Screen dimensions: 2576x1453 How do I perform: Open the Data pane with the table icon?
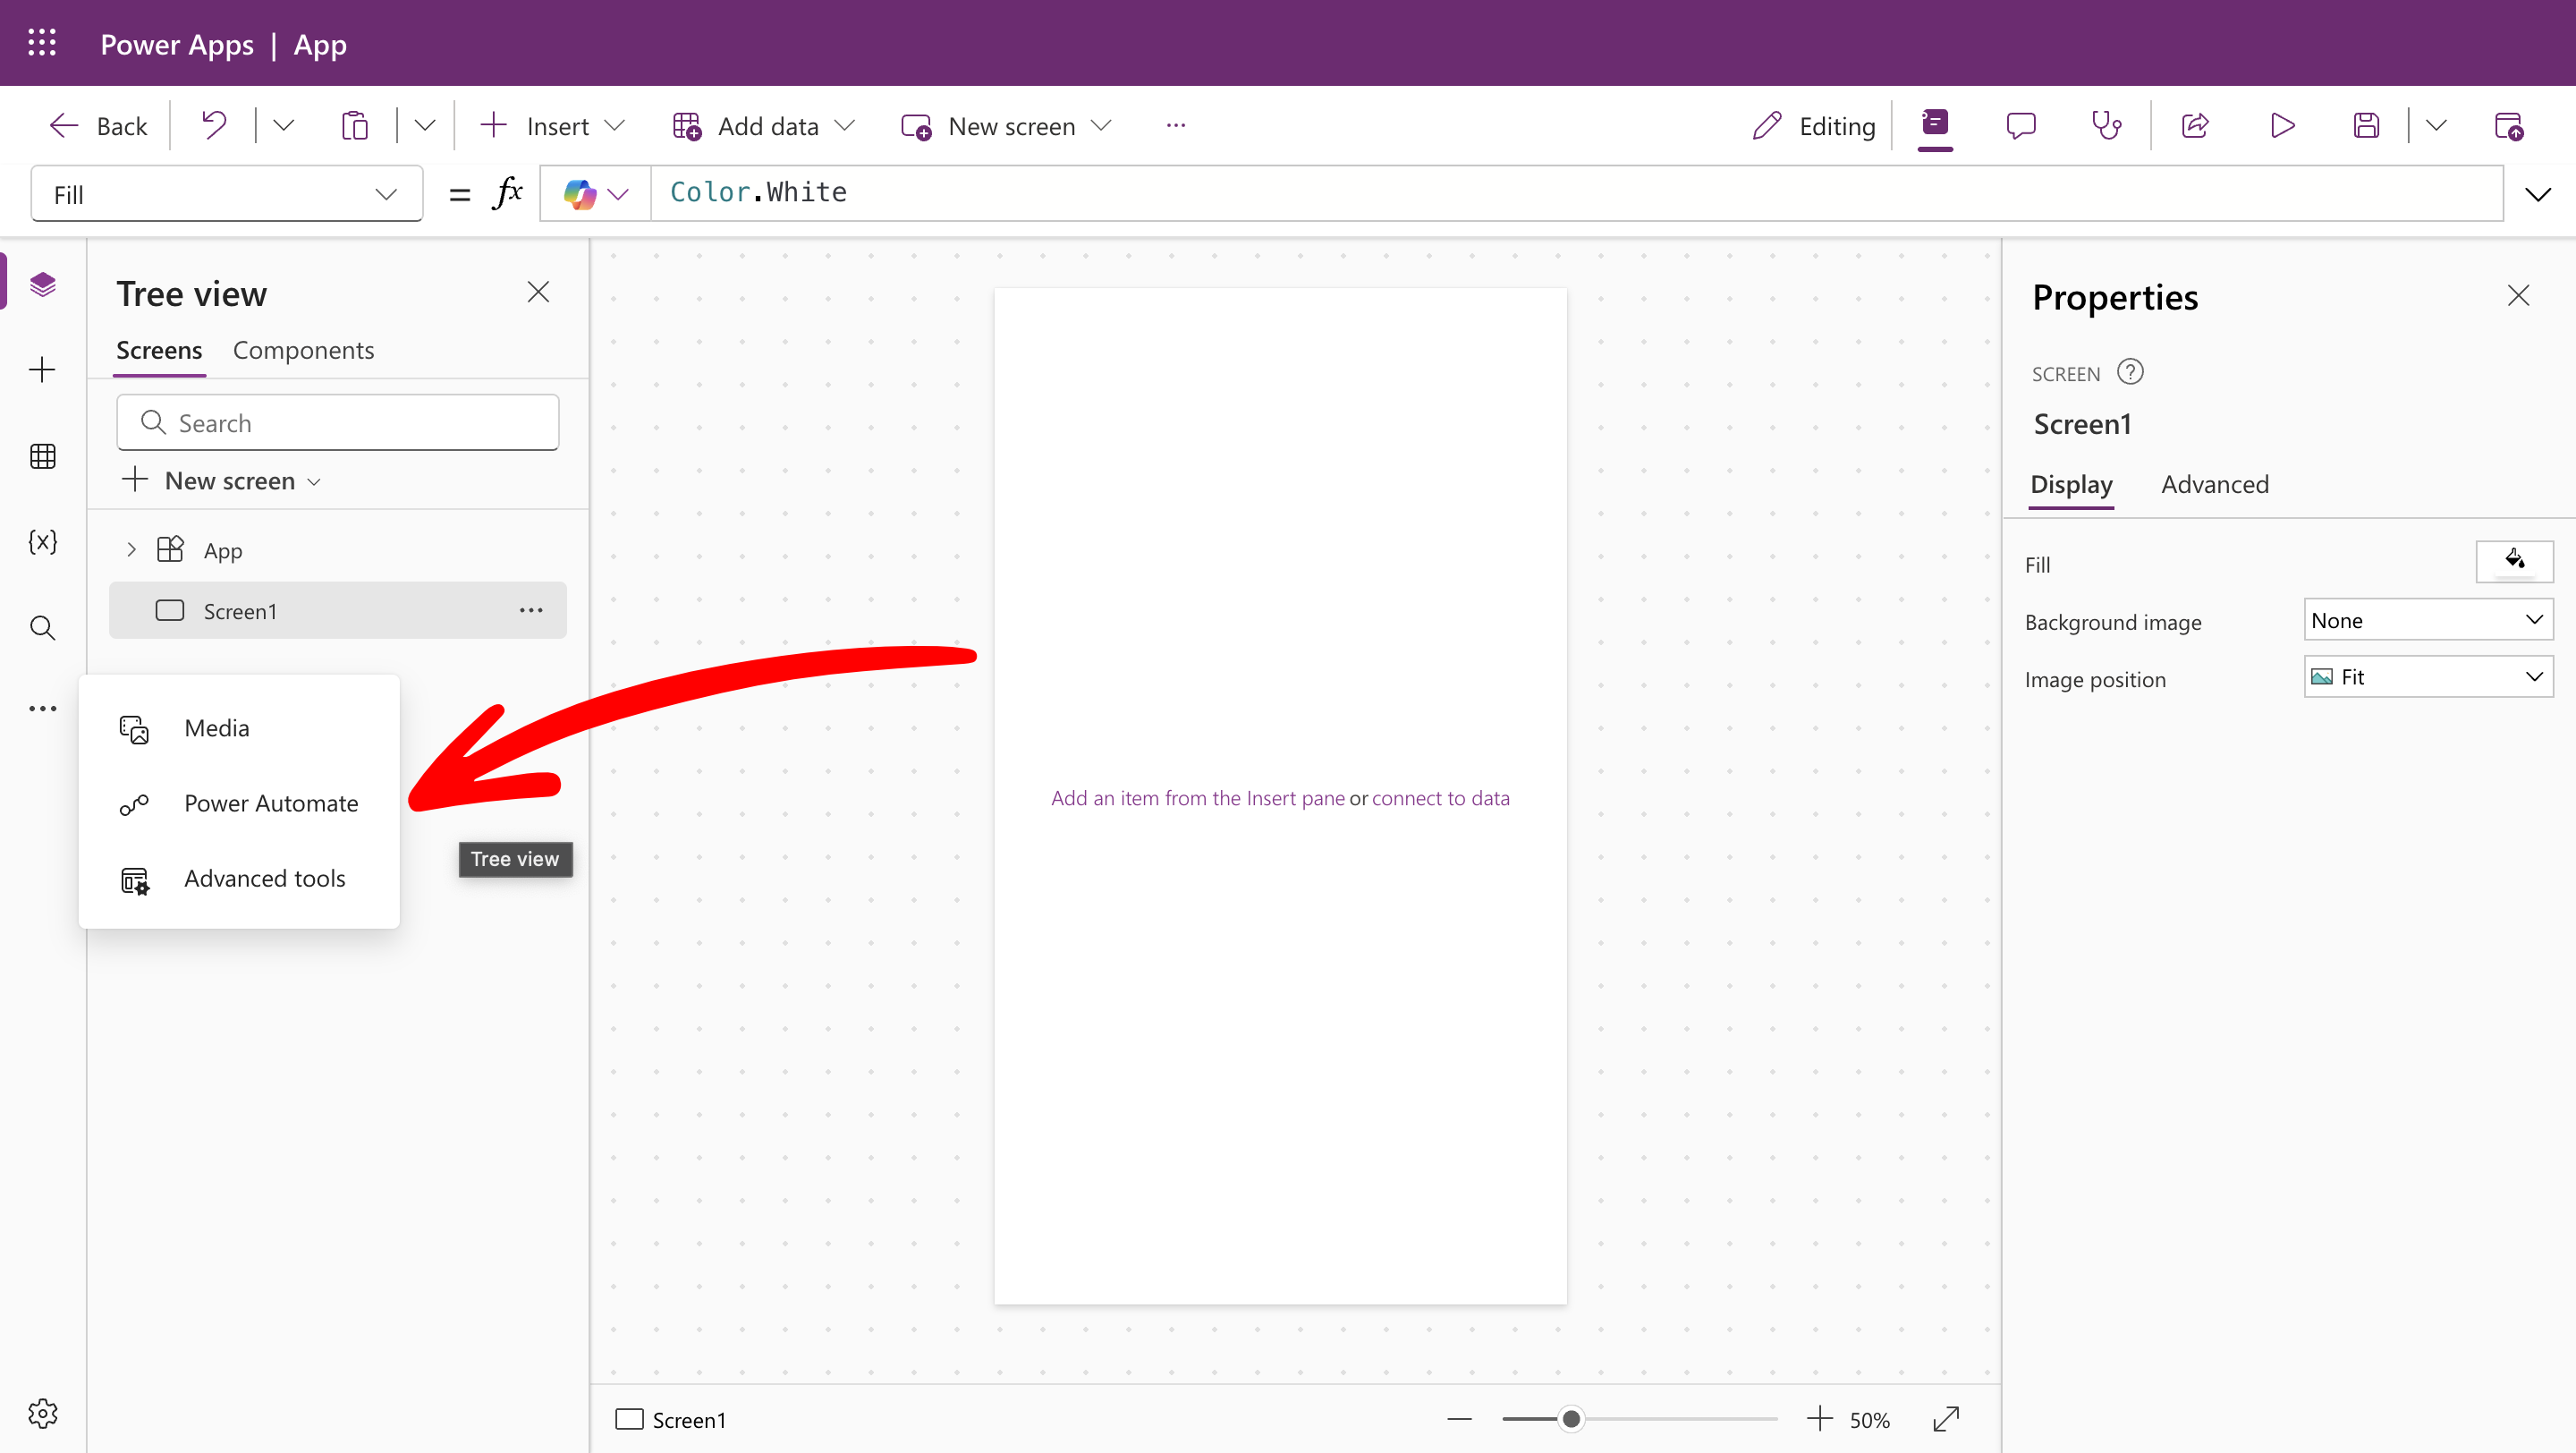(43, 456)
